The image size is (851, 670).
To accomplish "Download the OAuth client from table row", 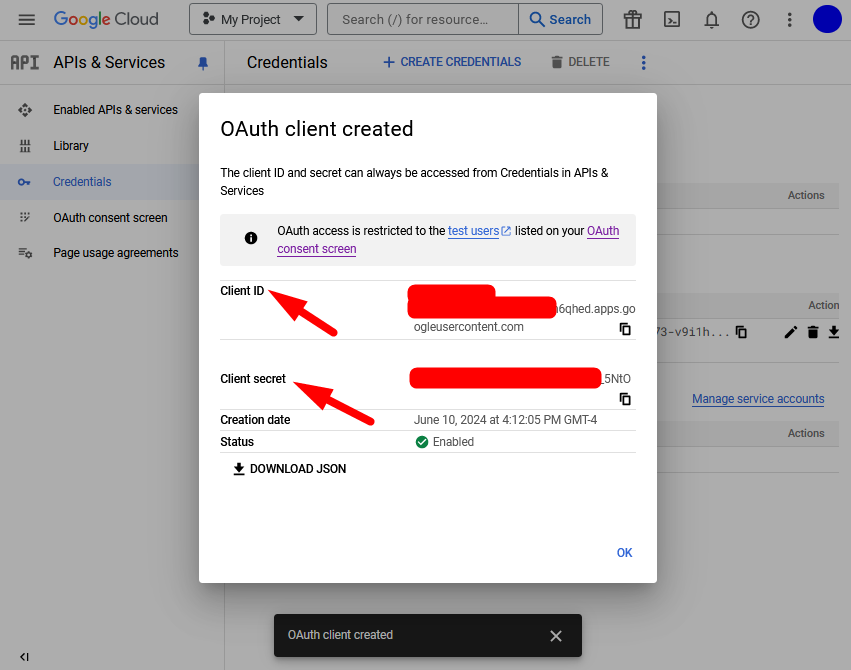I will pos(834,332).
